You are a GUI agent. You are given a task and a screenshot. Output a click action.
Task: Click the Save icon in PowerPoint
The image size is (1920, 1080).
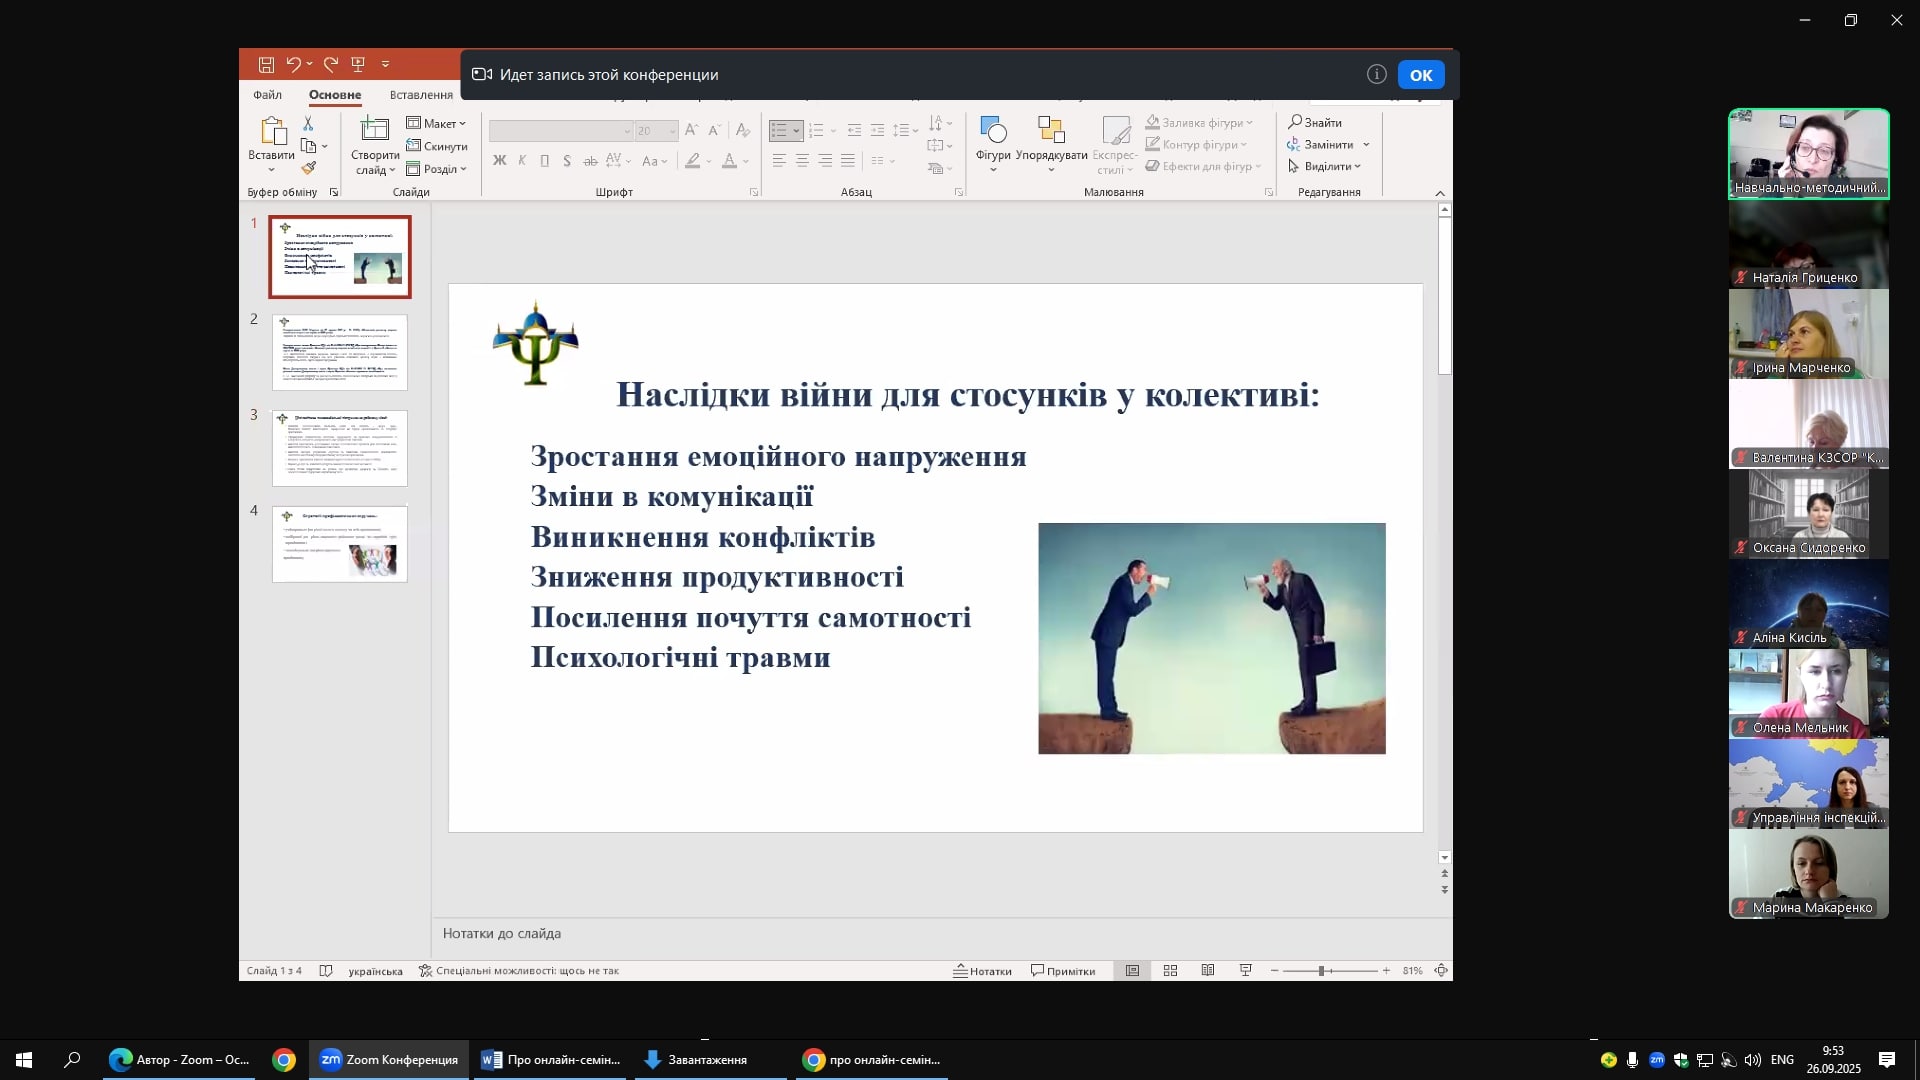[266, 65]
